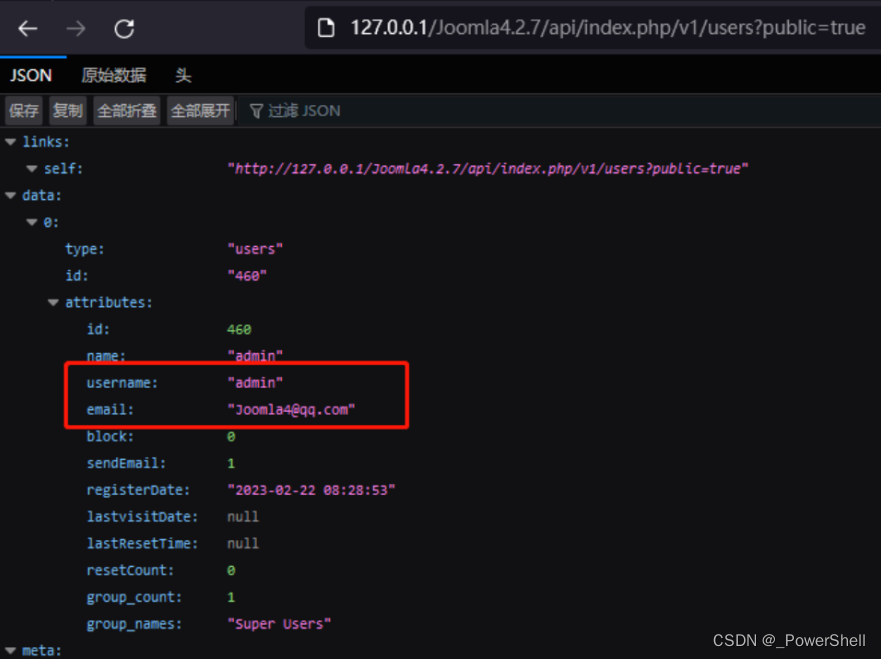The image size is (881, 659).
Task: Click the page info document icon
Action: click(x=326, y=28)
